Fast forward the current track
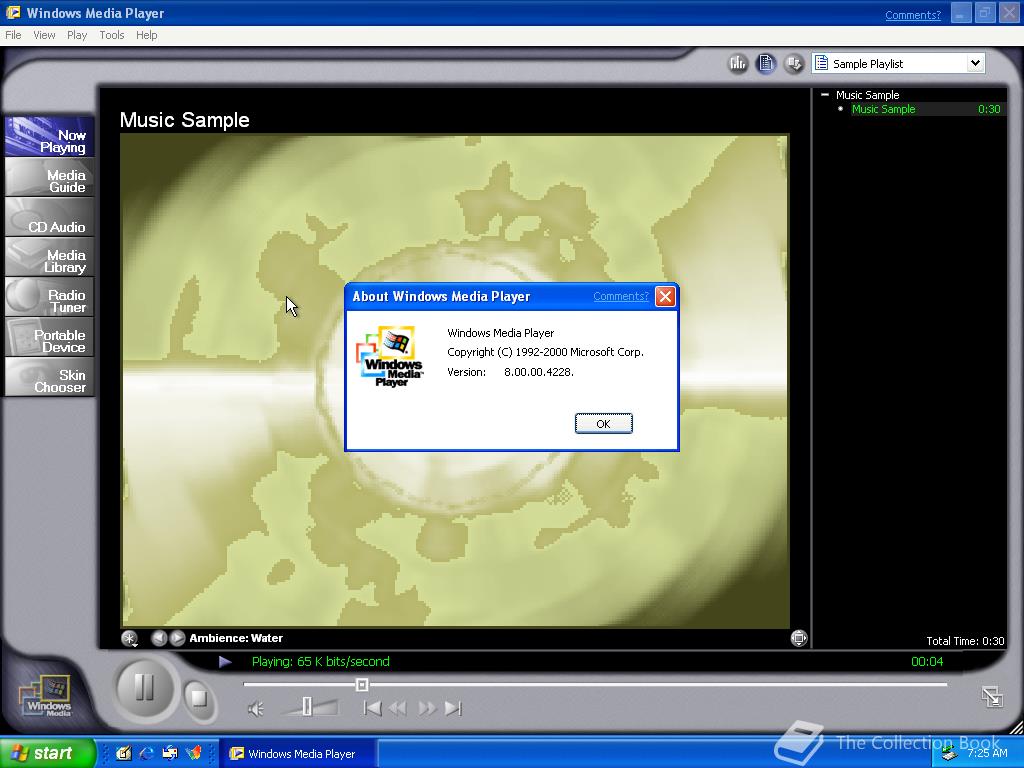 coord(426,709)
